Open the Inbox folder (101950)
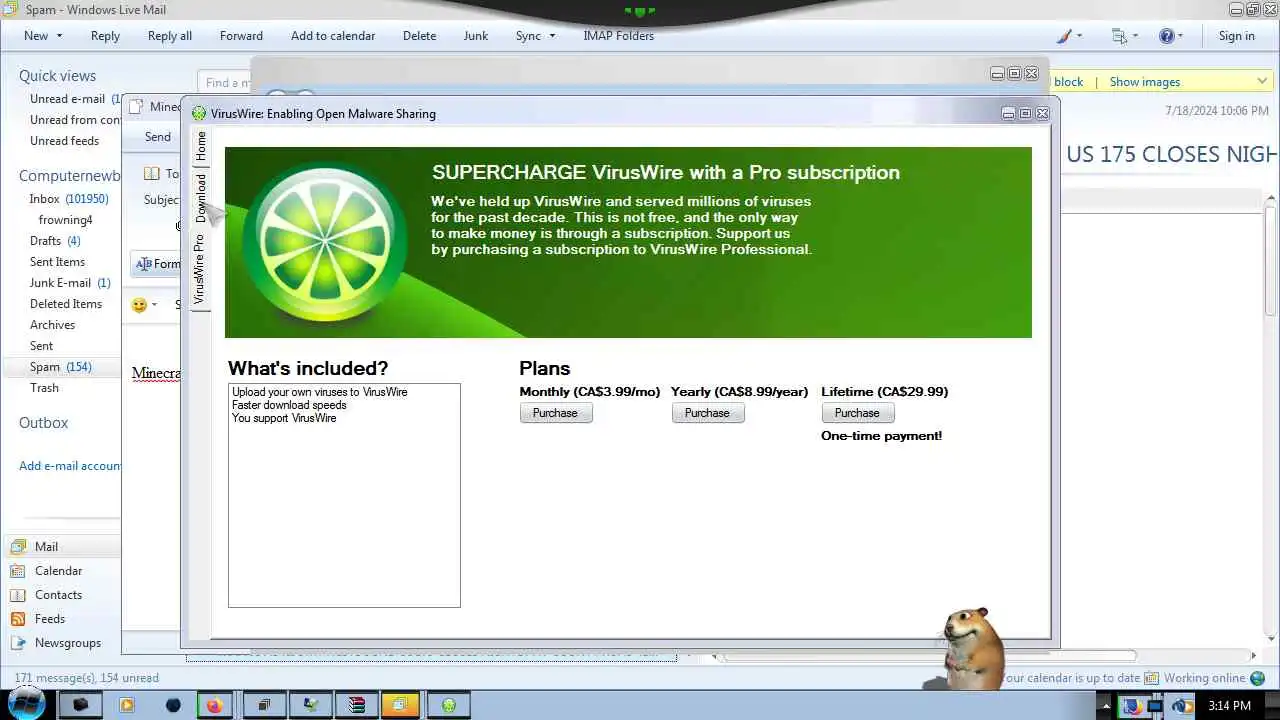Image resolution: width=1280 pixels, height=720 pixels. (x=69, y=199)
